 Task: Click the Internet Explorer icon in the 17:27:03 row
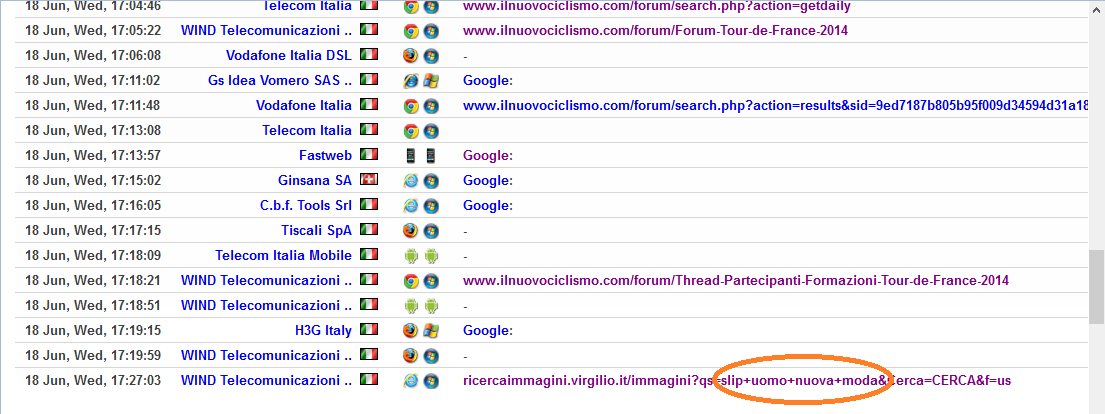[x=411, y=381]
